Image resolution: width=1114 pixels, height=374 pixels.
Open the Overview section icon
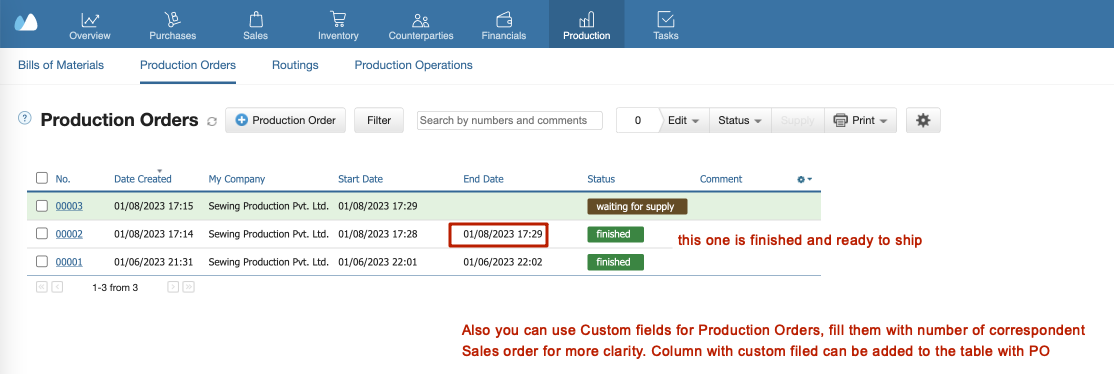(x=90, y=19)
